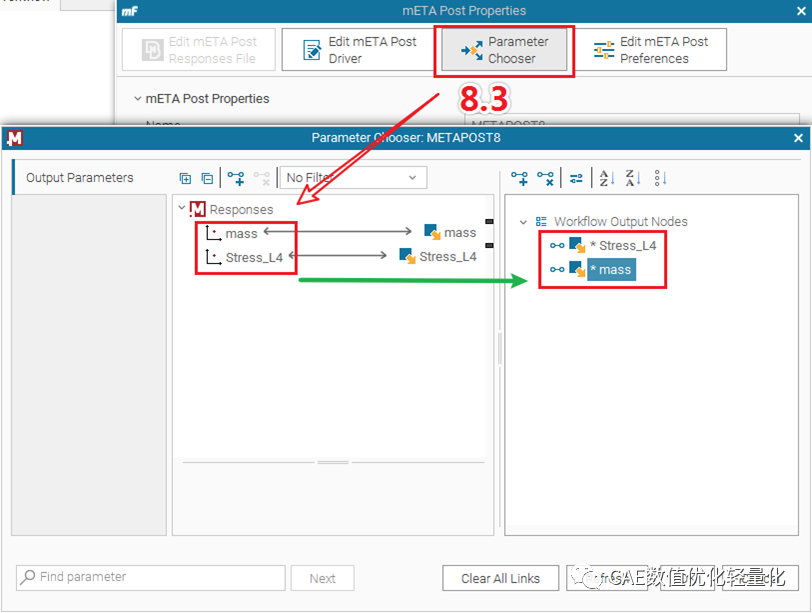Click the Clear All Links button
This screenshot has height=613, width=812.
point(500,578)
